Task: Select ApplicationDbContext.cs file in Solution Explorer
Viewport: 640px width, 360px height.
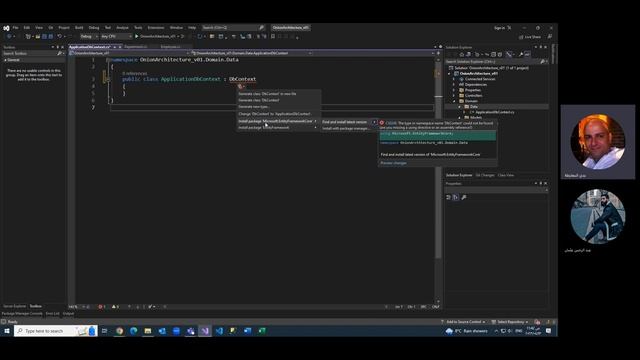Action: [x=494, y=112]
